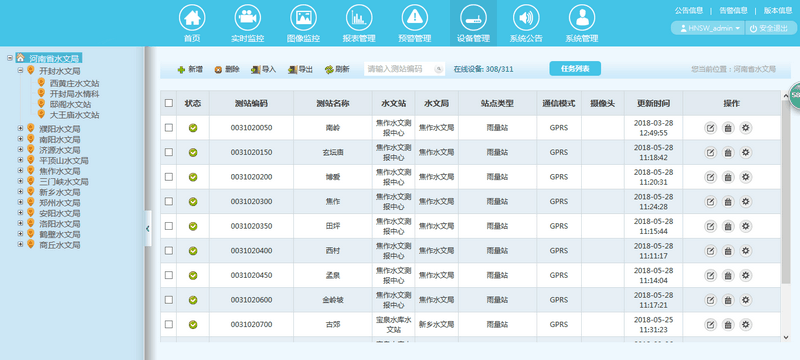800x360 pixels.
Task: Edit the 金岭坡 station row
Action: tap(710, 300)
